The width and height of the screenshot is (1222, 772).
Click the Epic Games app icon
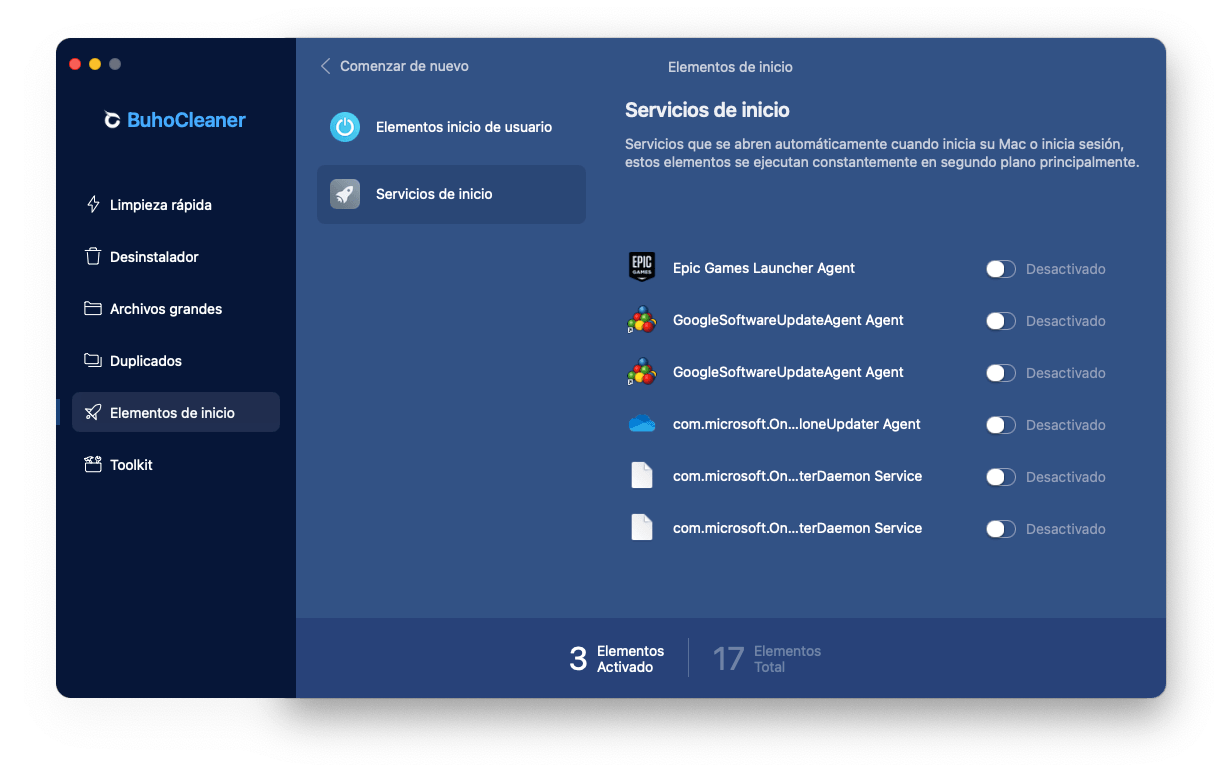pyautogui.click(x=642, y=268)
